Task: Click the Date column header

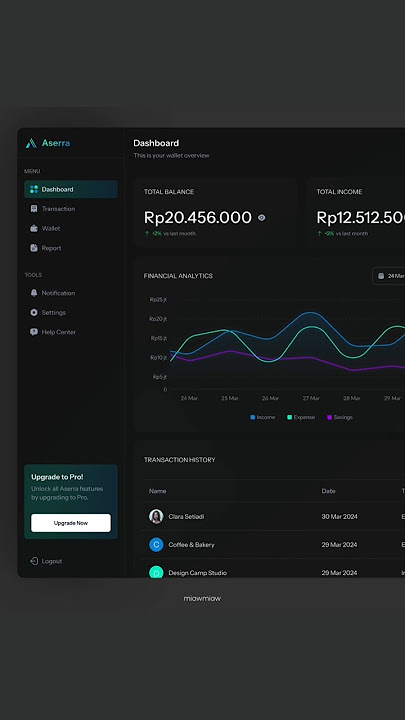Action: (328, 491)
